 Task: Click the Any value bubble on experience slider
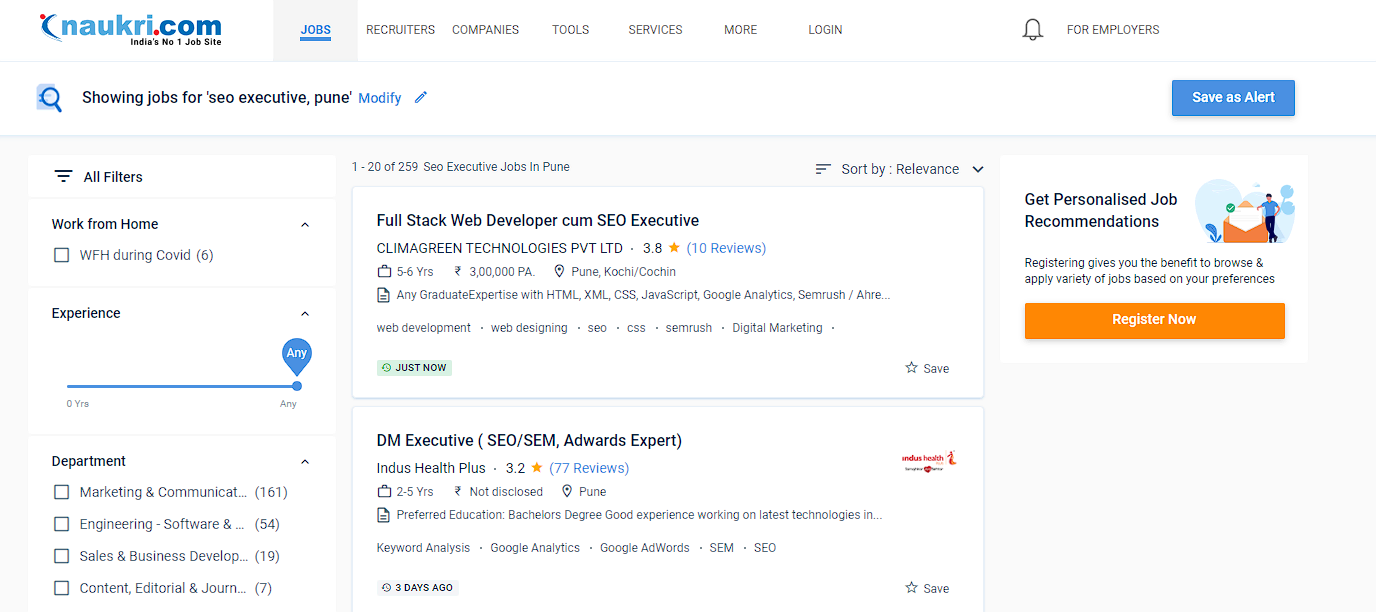(x=296, y=355)
